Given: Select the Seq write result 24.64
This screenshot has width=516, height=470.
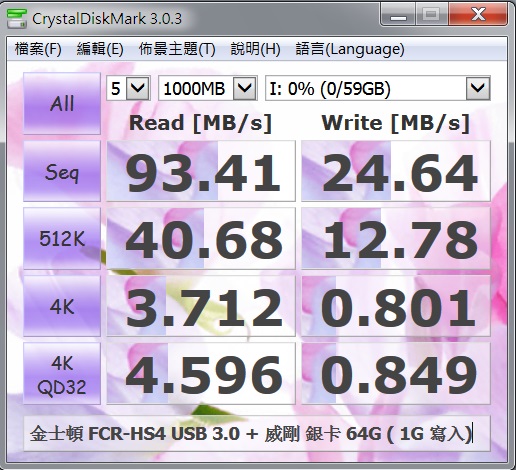Looking at the screenshot, I should point(396,171).
